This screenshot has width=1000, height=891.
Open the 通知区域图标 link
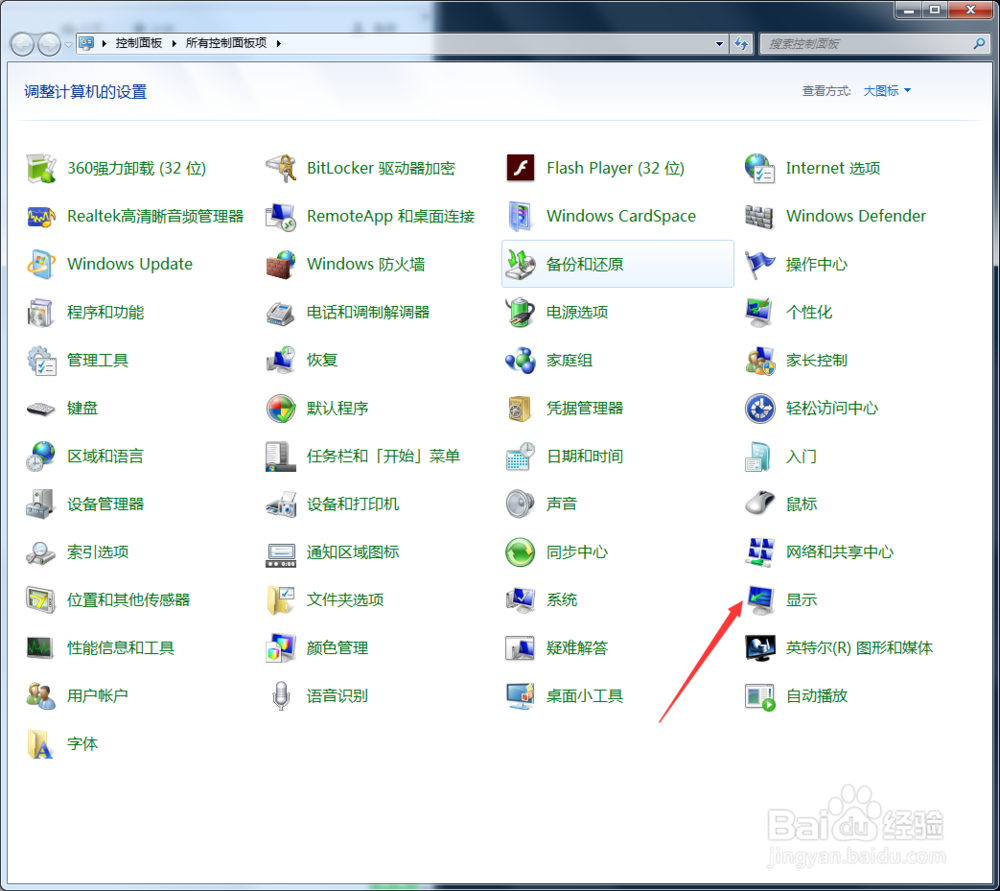(x=353, y=552)
